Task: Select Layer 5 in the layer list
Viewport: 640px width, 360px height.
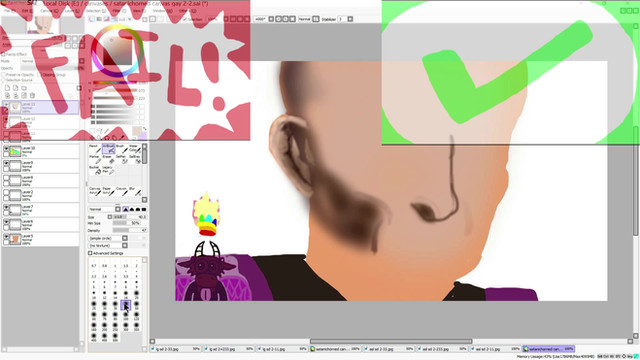Action: tap(40, 239)
